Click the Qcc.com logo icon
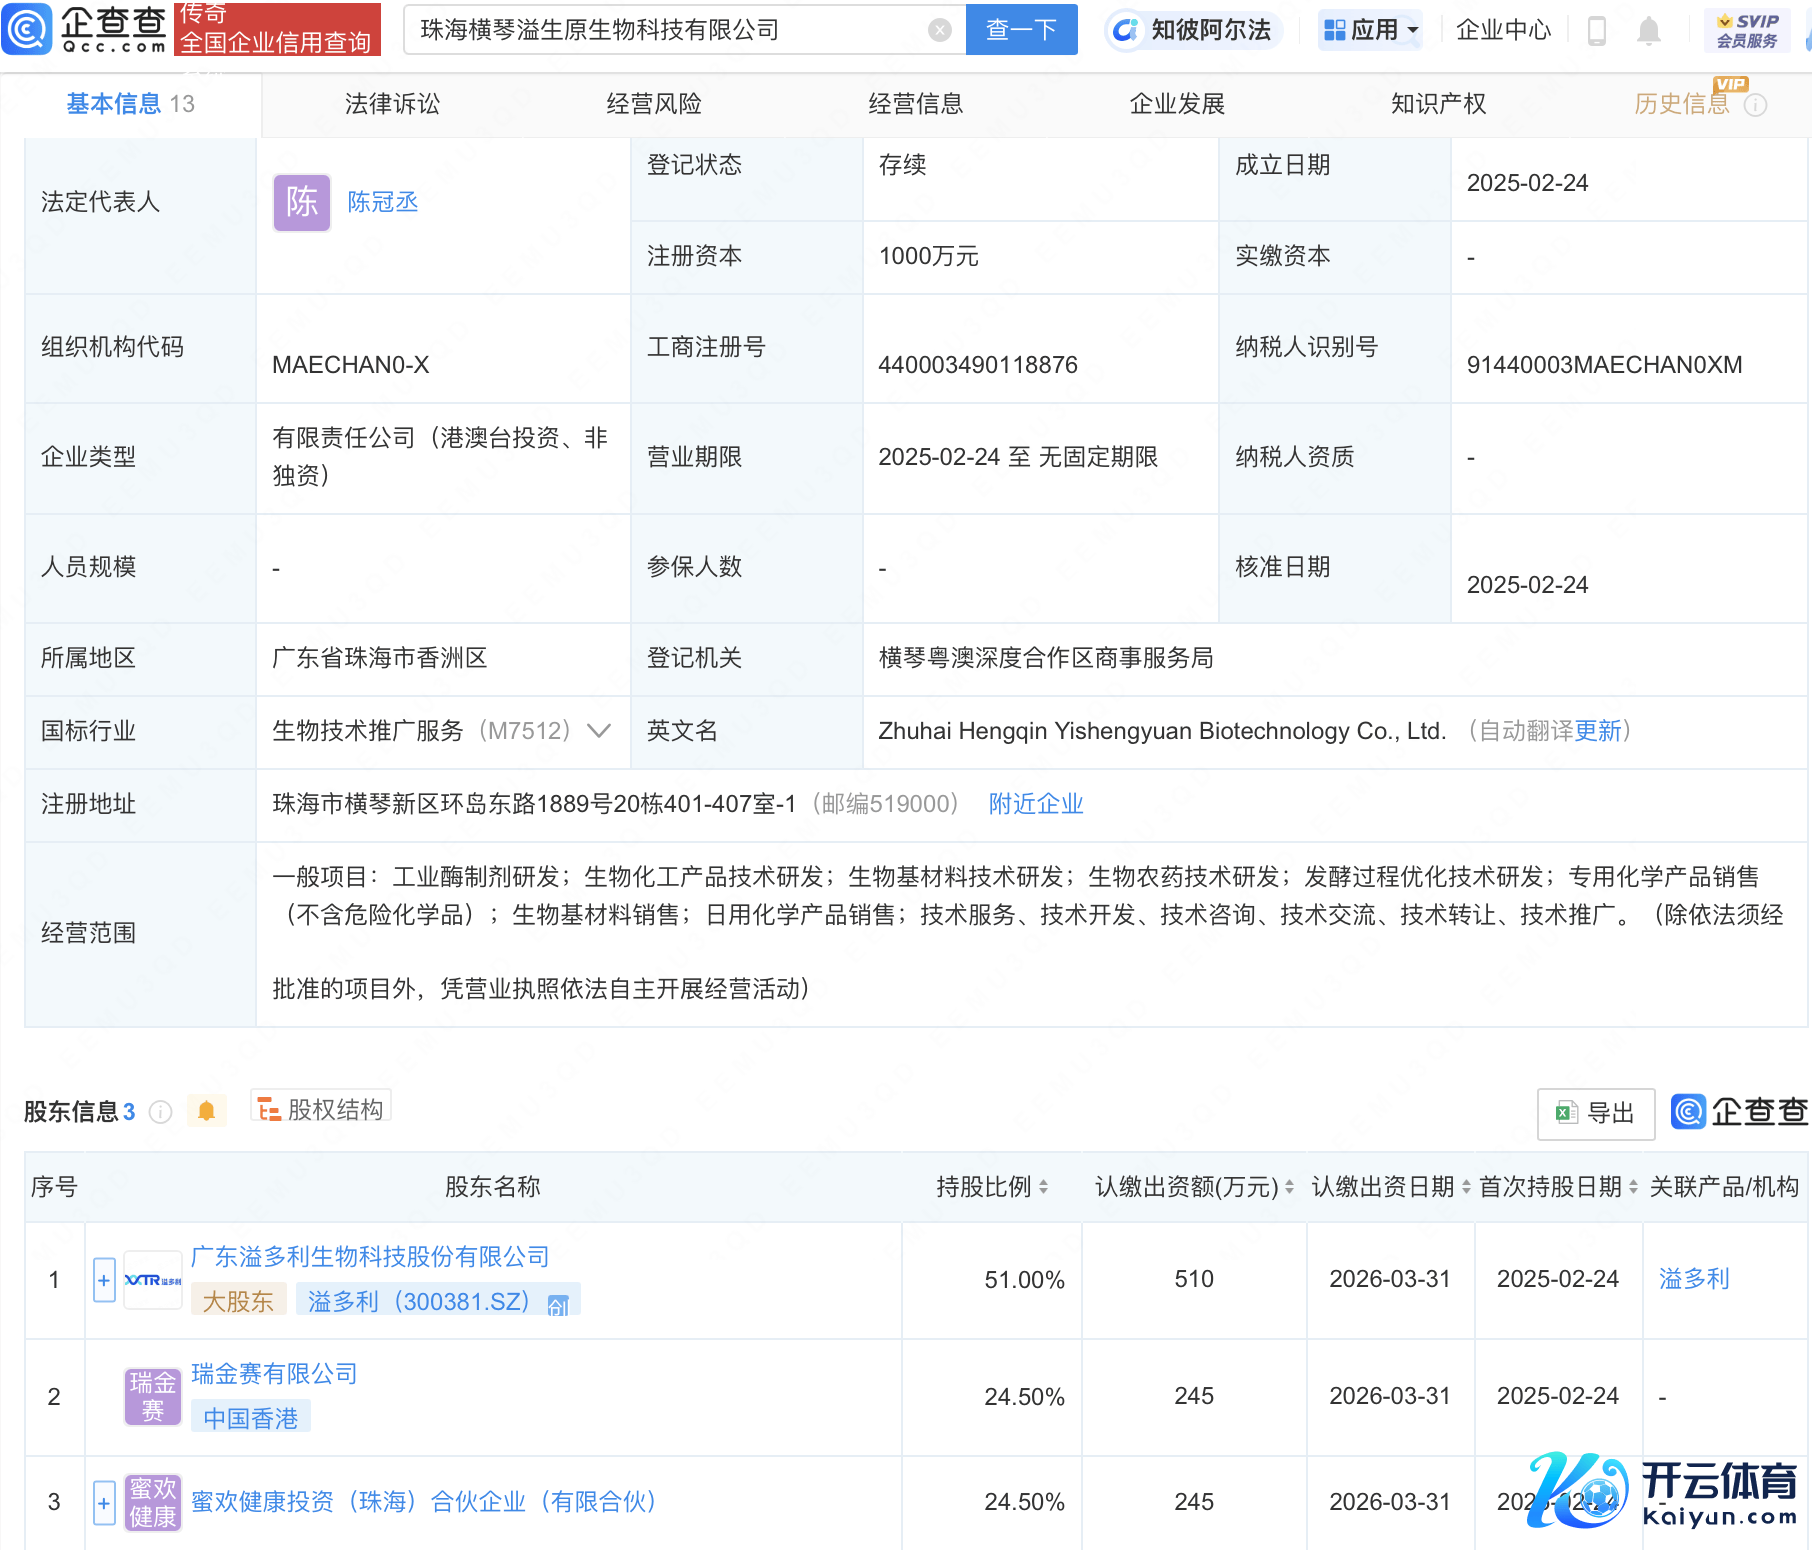Image resolution: width=1812 pixels, height=1550 pixels. pyautogui.click(x=27, y=29)
